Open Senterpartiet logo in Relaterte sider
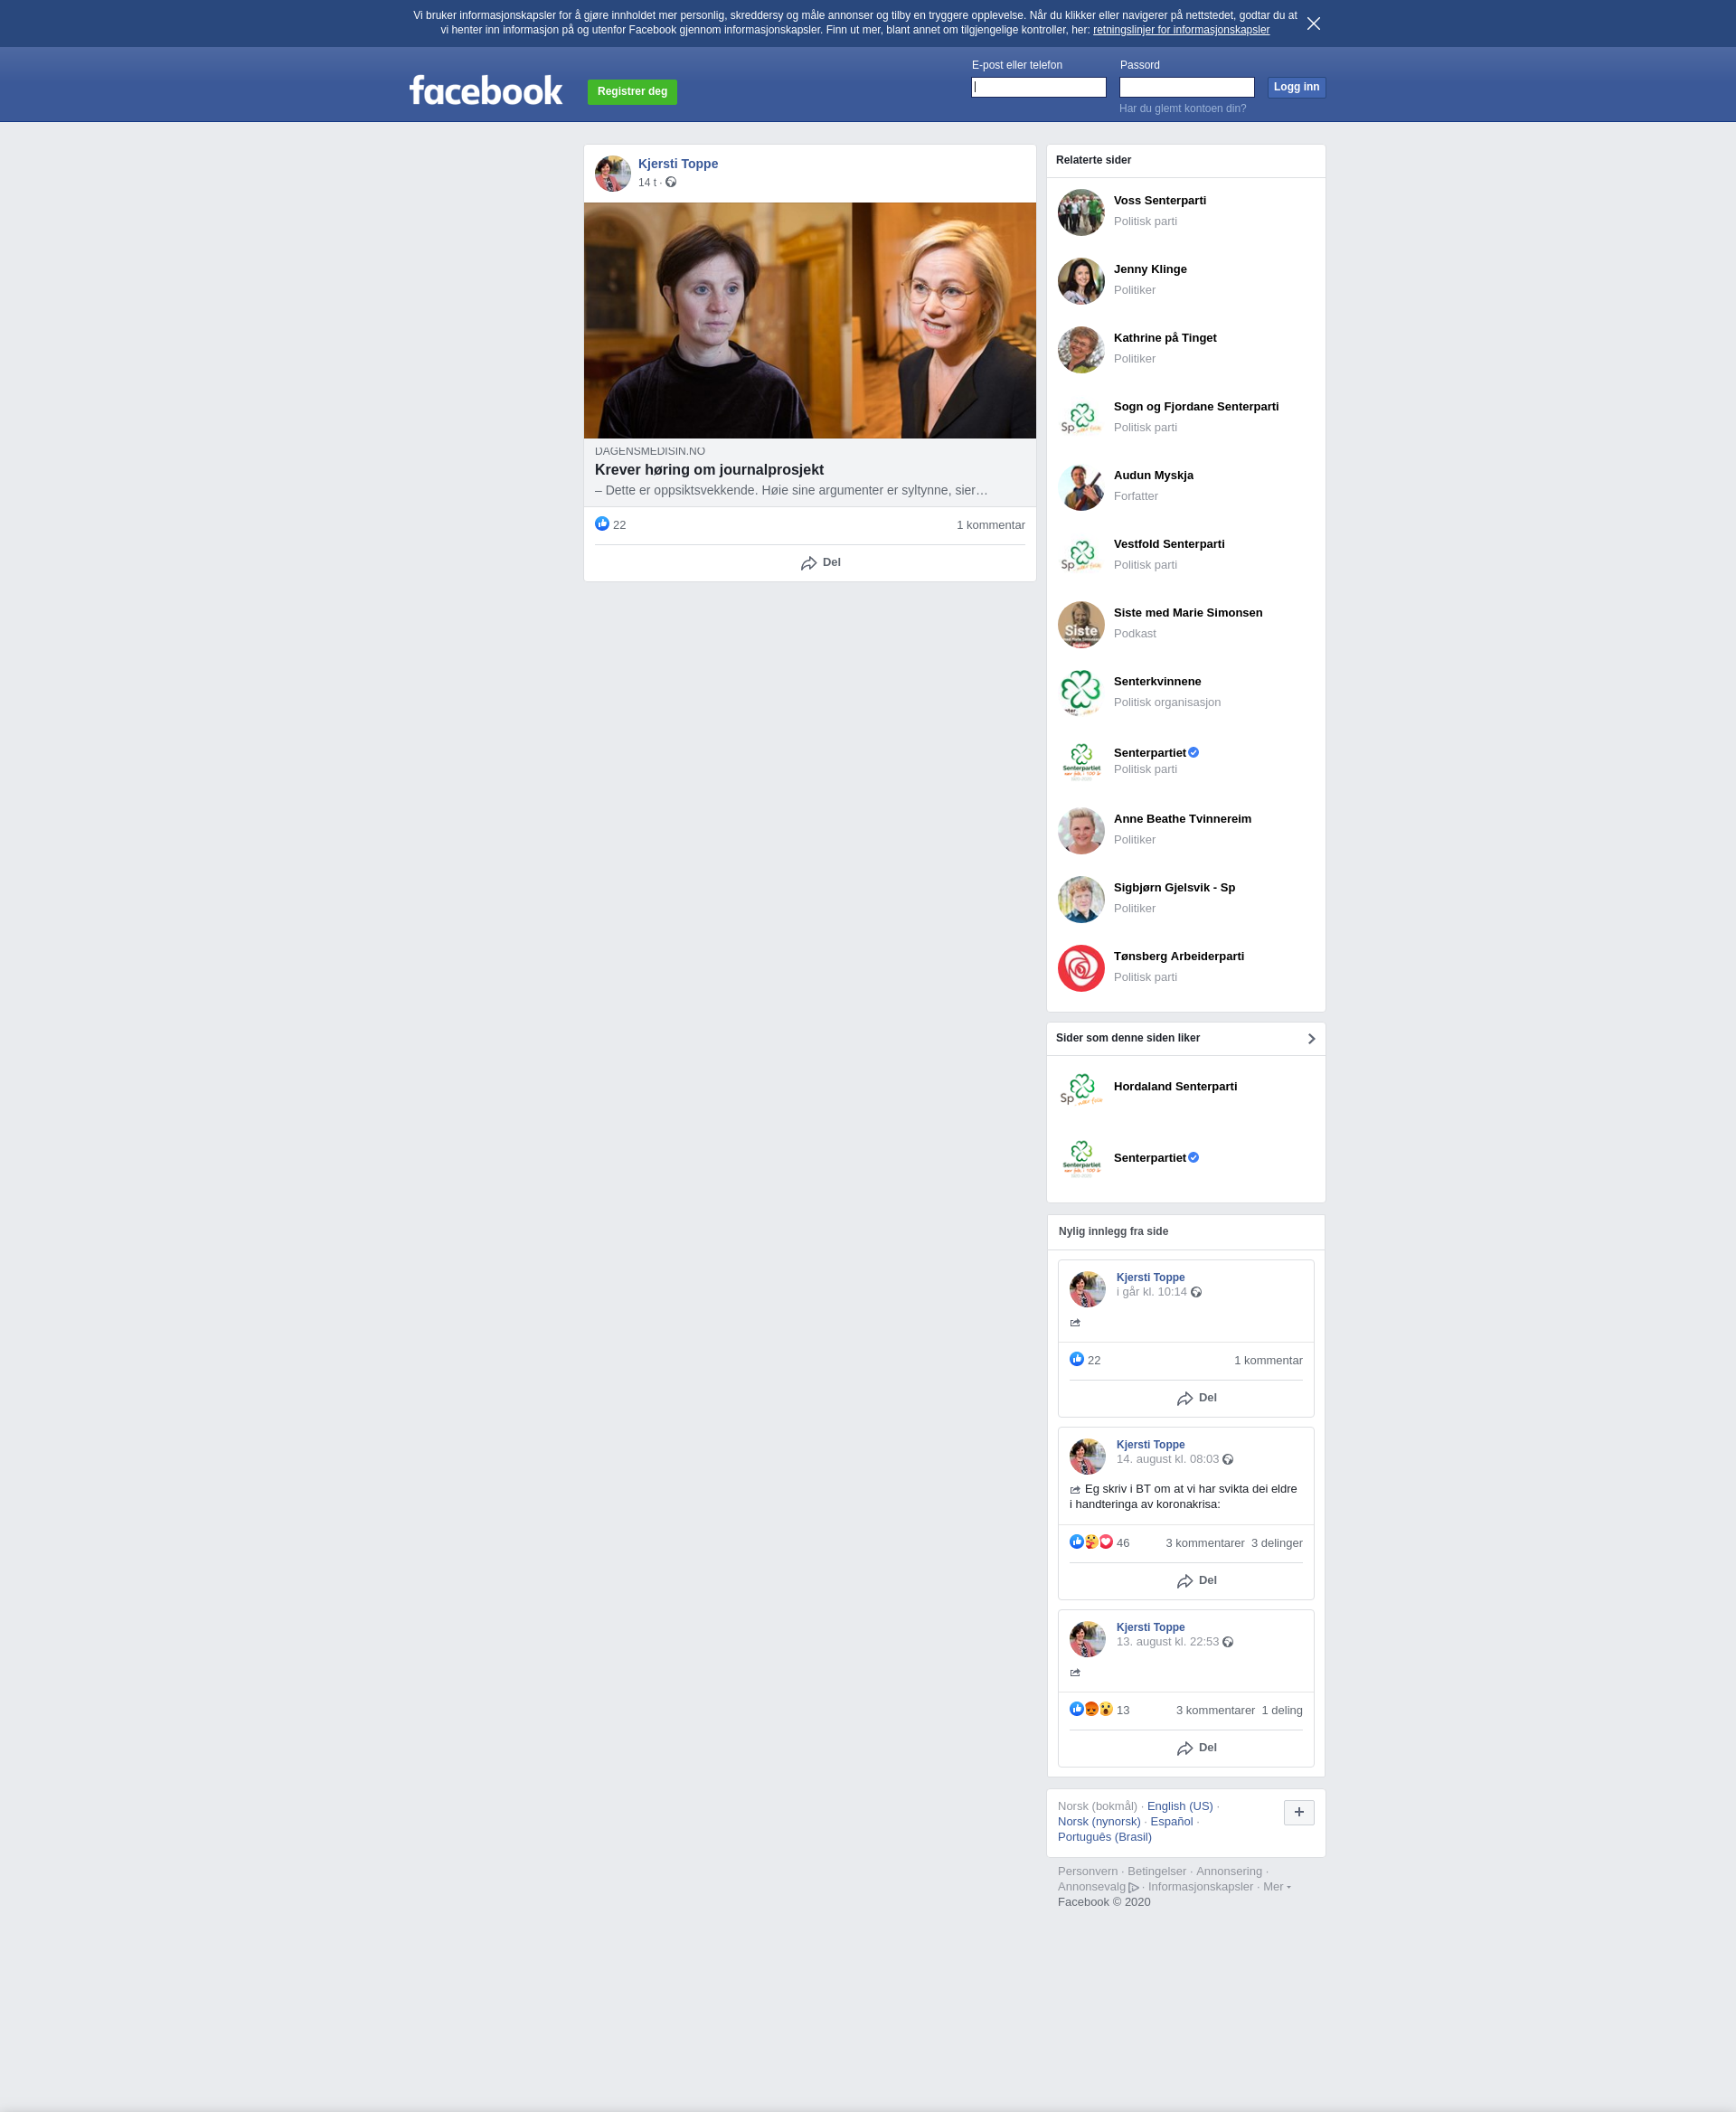 click(x=1081, y=762)
